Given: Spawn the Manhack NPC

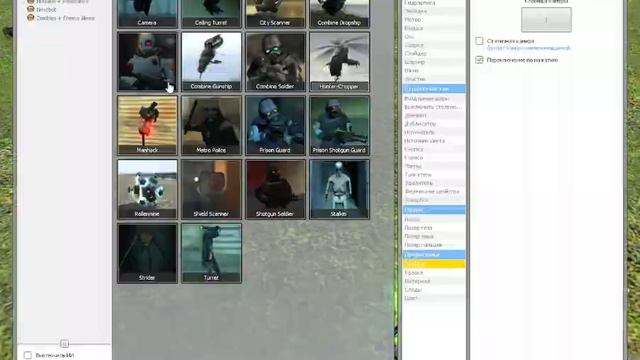Looking at the screenshot, I should (x=147, y=125).
